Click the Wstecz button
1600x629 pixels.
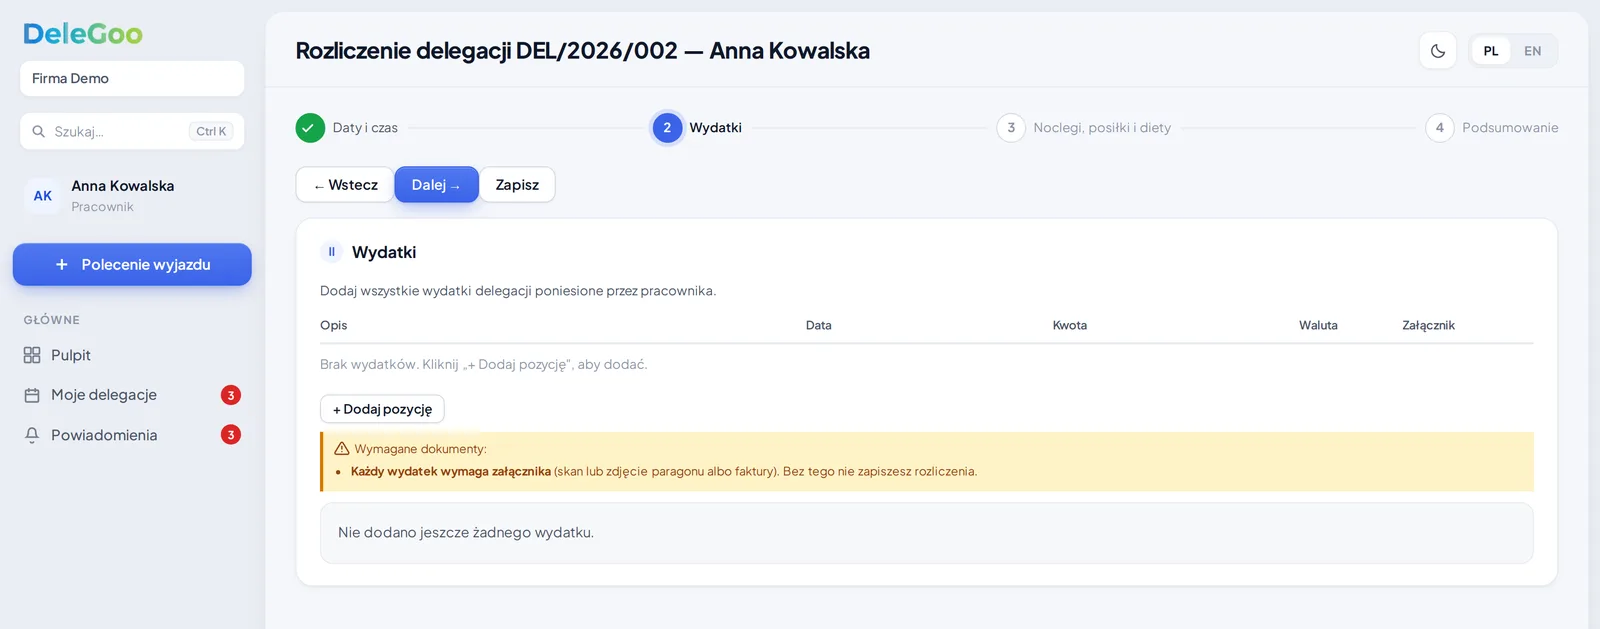tap(345, 185)
